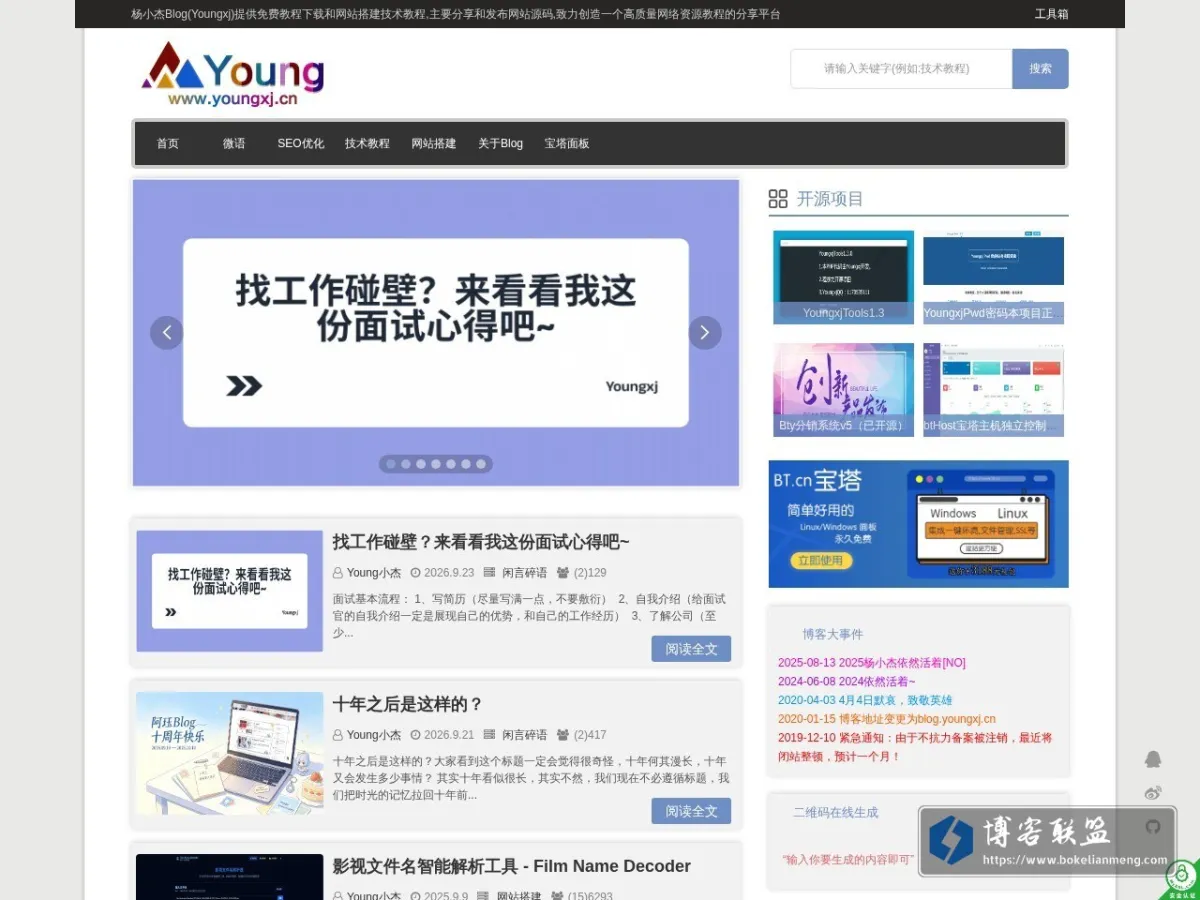Screen dimensions: 1200x900
Task: Click author Young小杰 on 2026.9.23 post
Action: coord(374,573)
